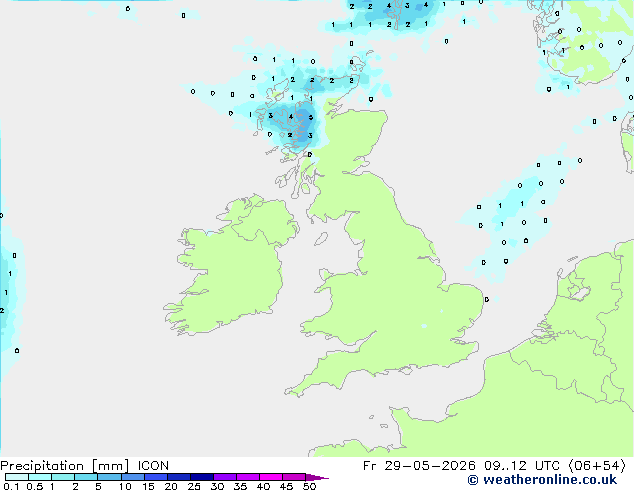Click the 35–40 mm violet legend box

coord(247,477)
